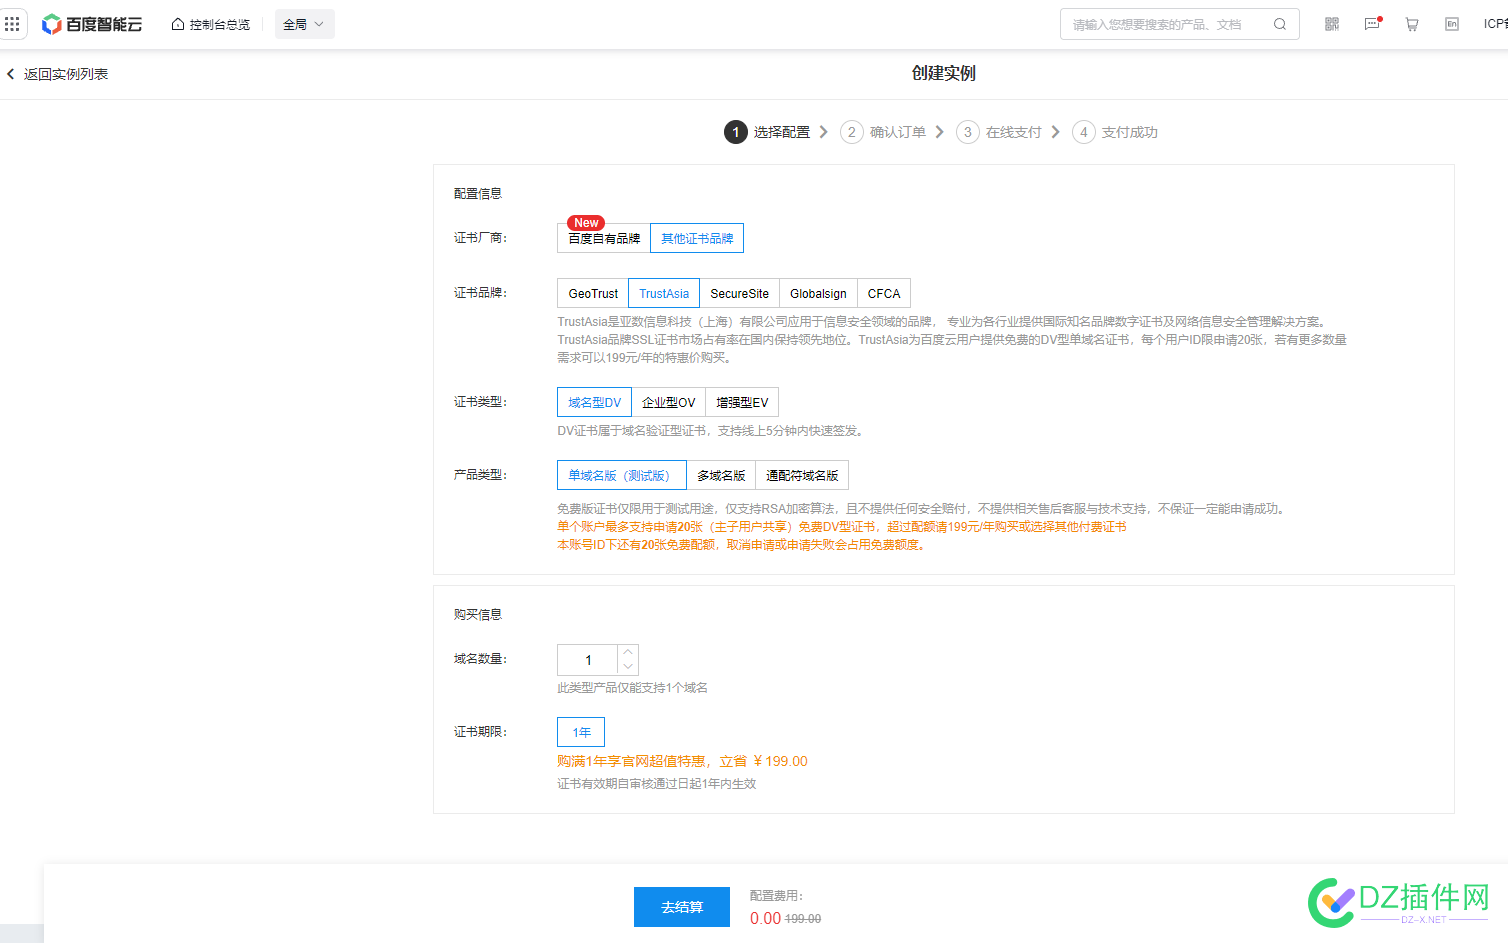This screenshot has height=943, width=1508.
Task: Click the Baidu AI Cloud logo
Action: pyautogui.click(x=92, y=24)
